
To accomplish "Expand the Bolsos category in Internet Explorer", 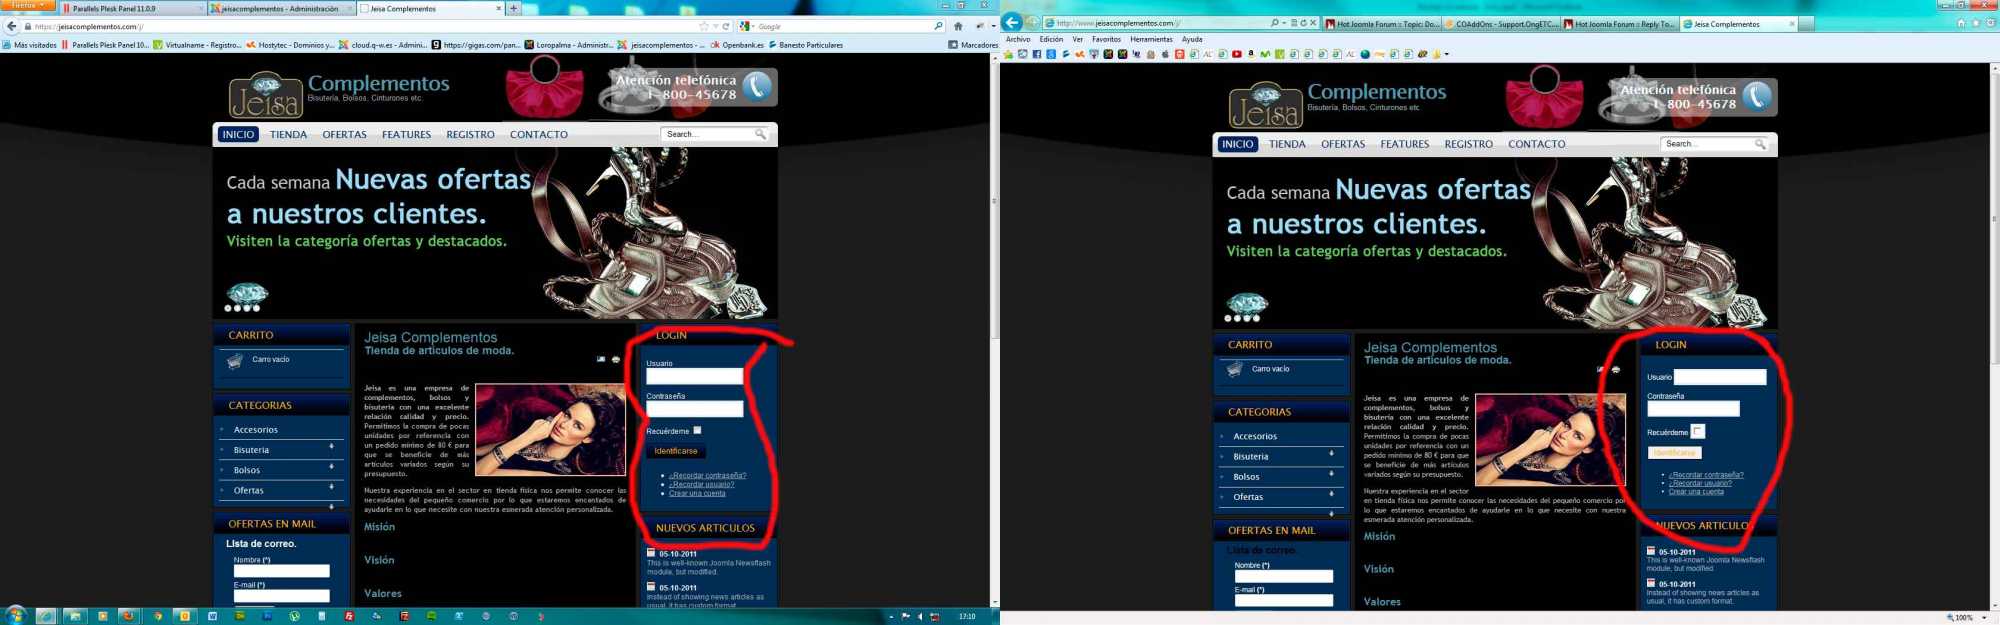I will 1331,473.
